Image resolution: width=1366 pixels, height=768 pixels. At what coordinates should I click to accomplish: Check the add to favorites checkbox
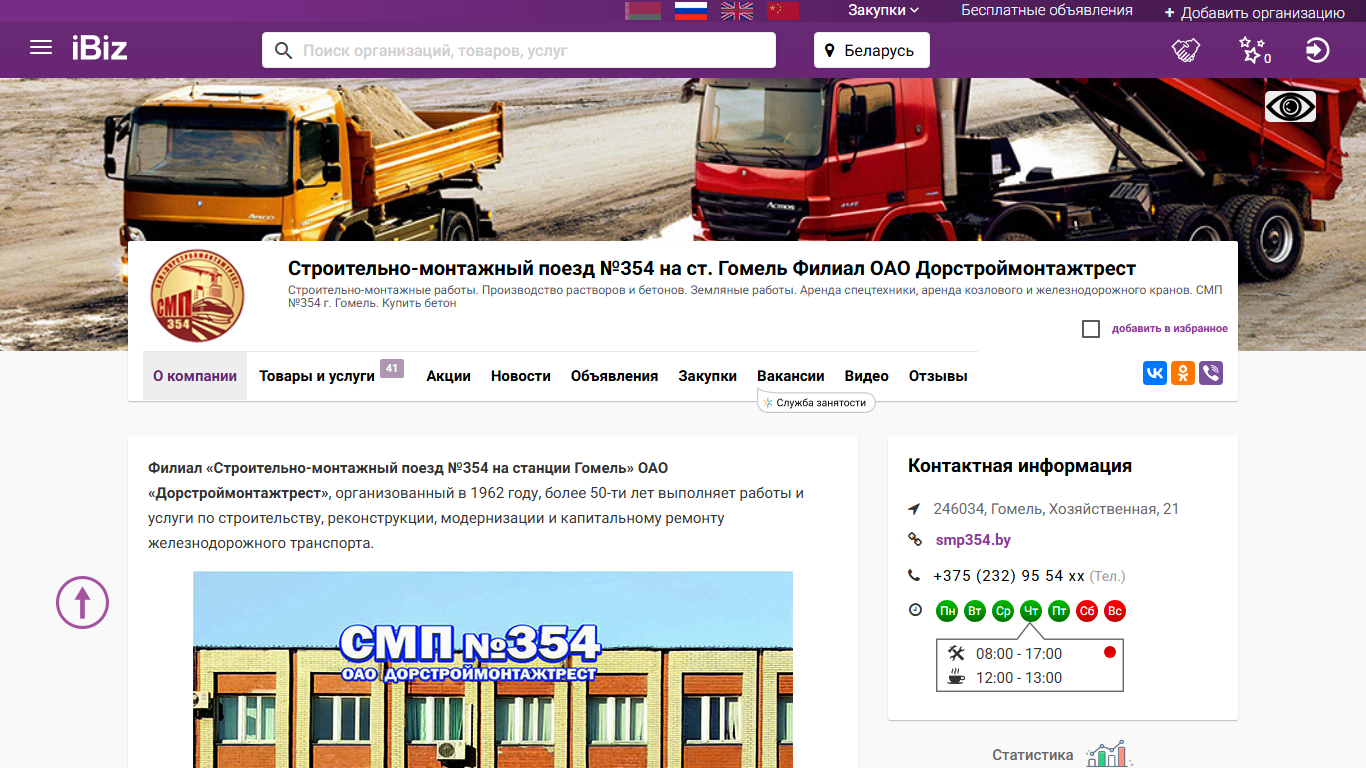point(1091,329)
